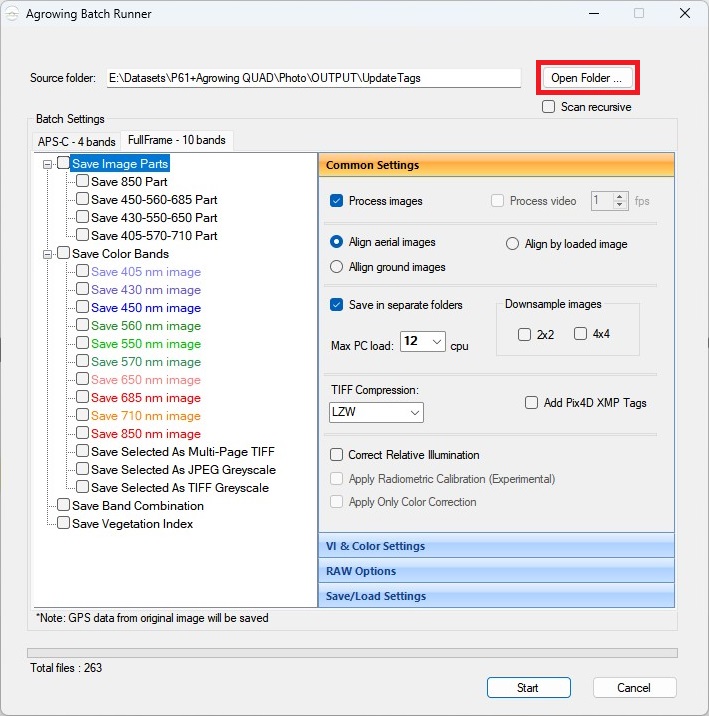Enable Save 685 nm image
709x716 pixels.
pos(82,397)
